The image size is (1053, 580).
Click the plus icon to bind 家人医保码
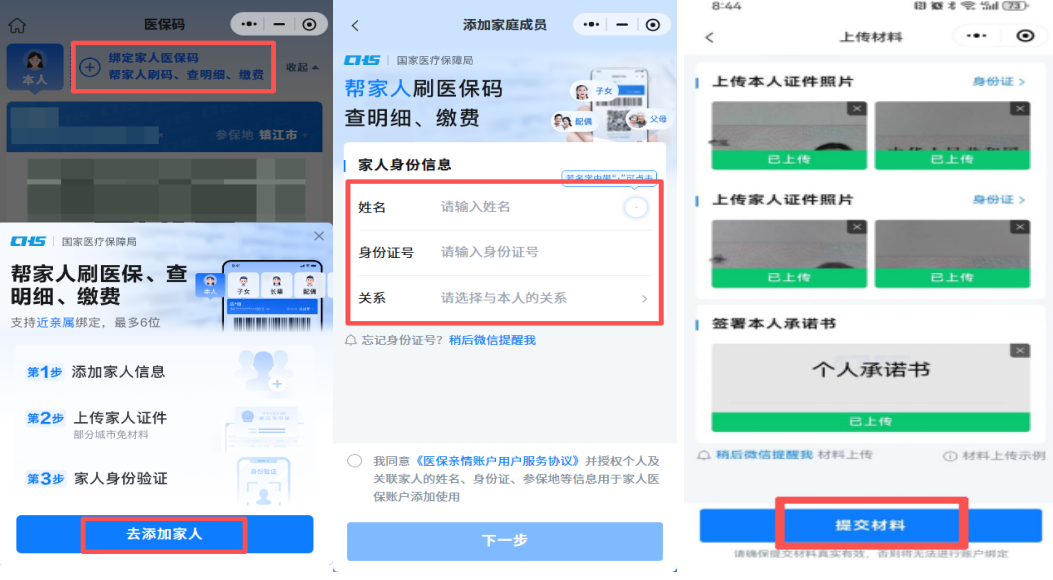89,67
